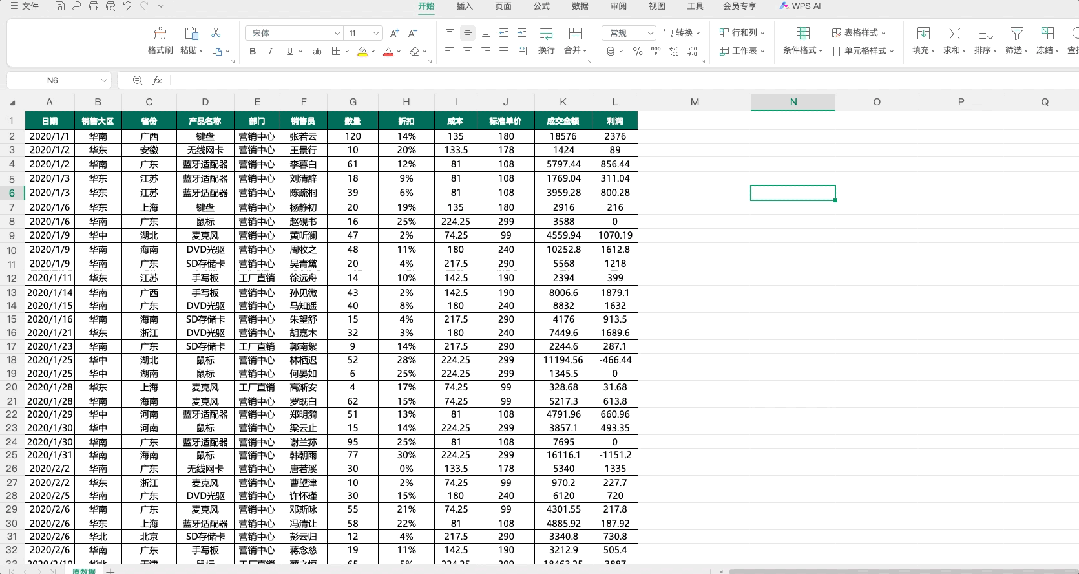Image resolution: width=1079 pixels, height=574 pixels.
Task: Expand the Name Box dropdown arrow
Action: (x=103, y=80)
